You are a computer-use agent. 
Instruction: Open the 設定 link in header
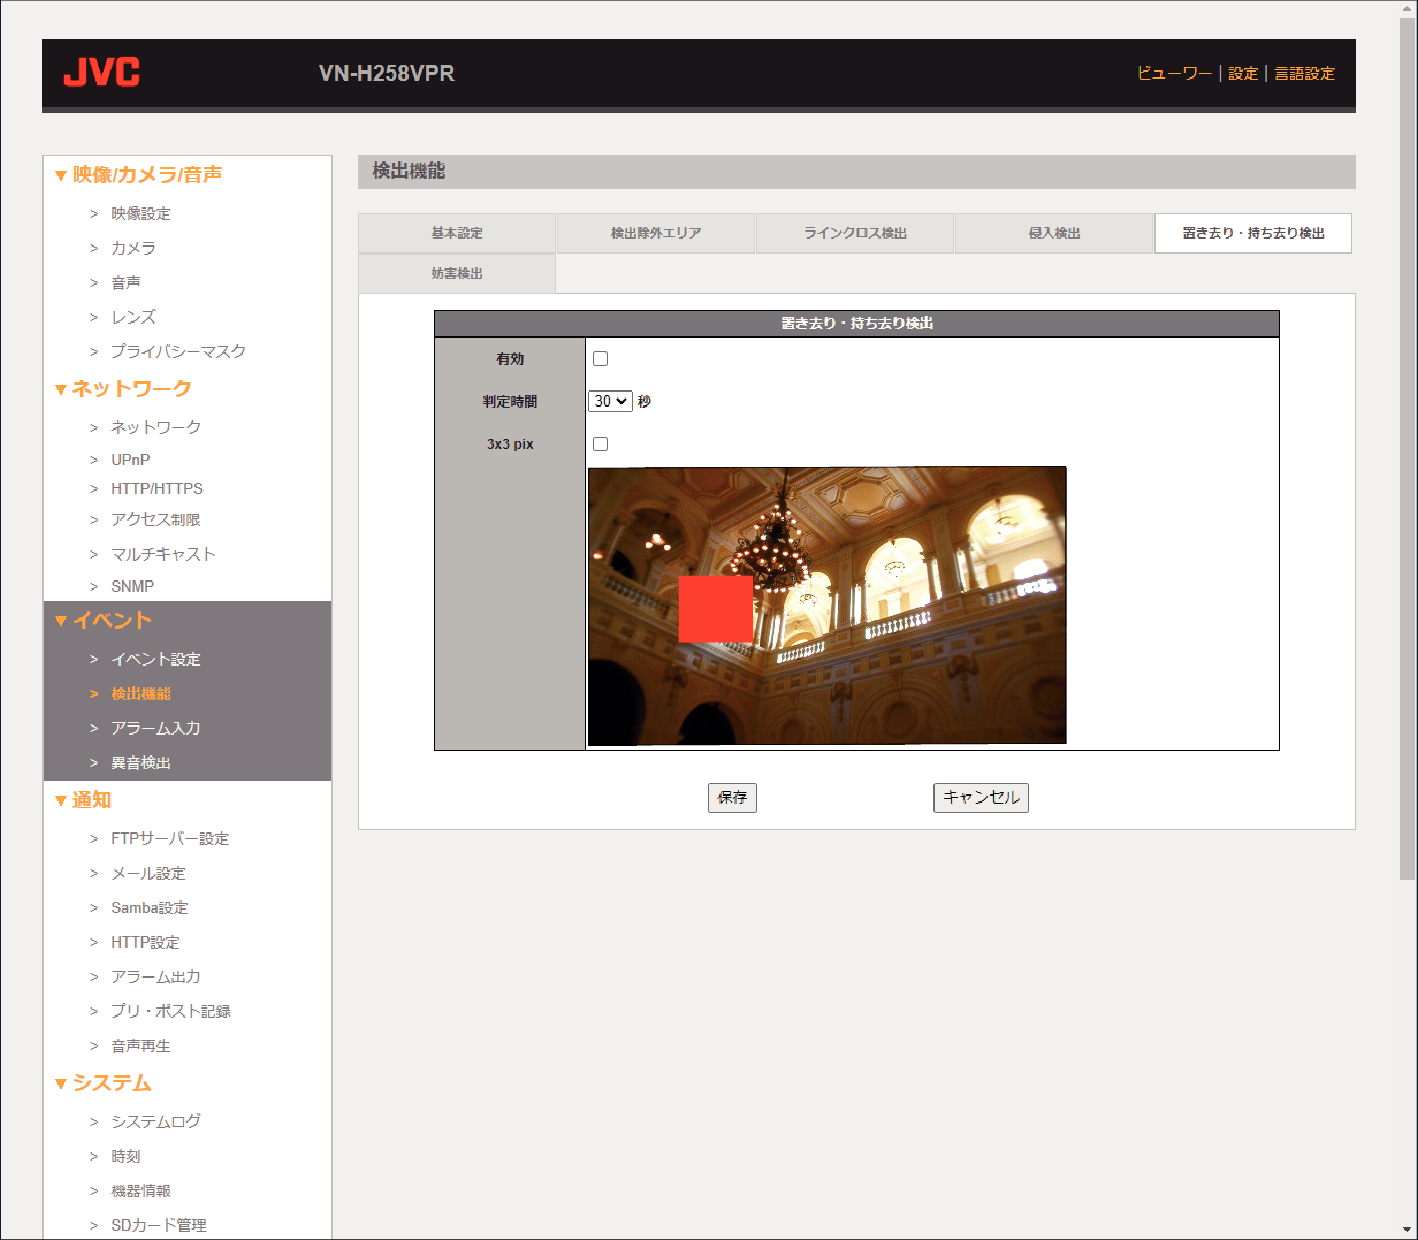tap(1243, 73)
